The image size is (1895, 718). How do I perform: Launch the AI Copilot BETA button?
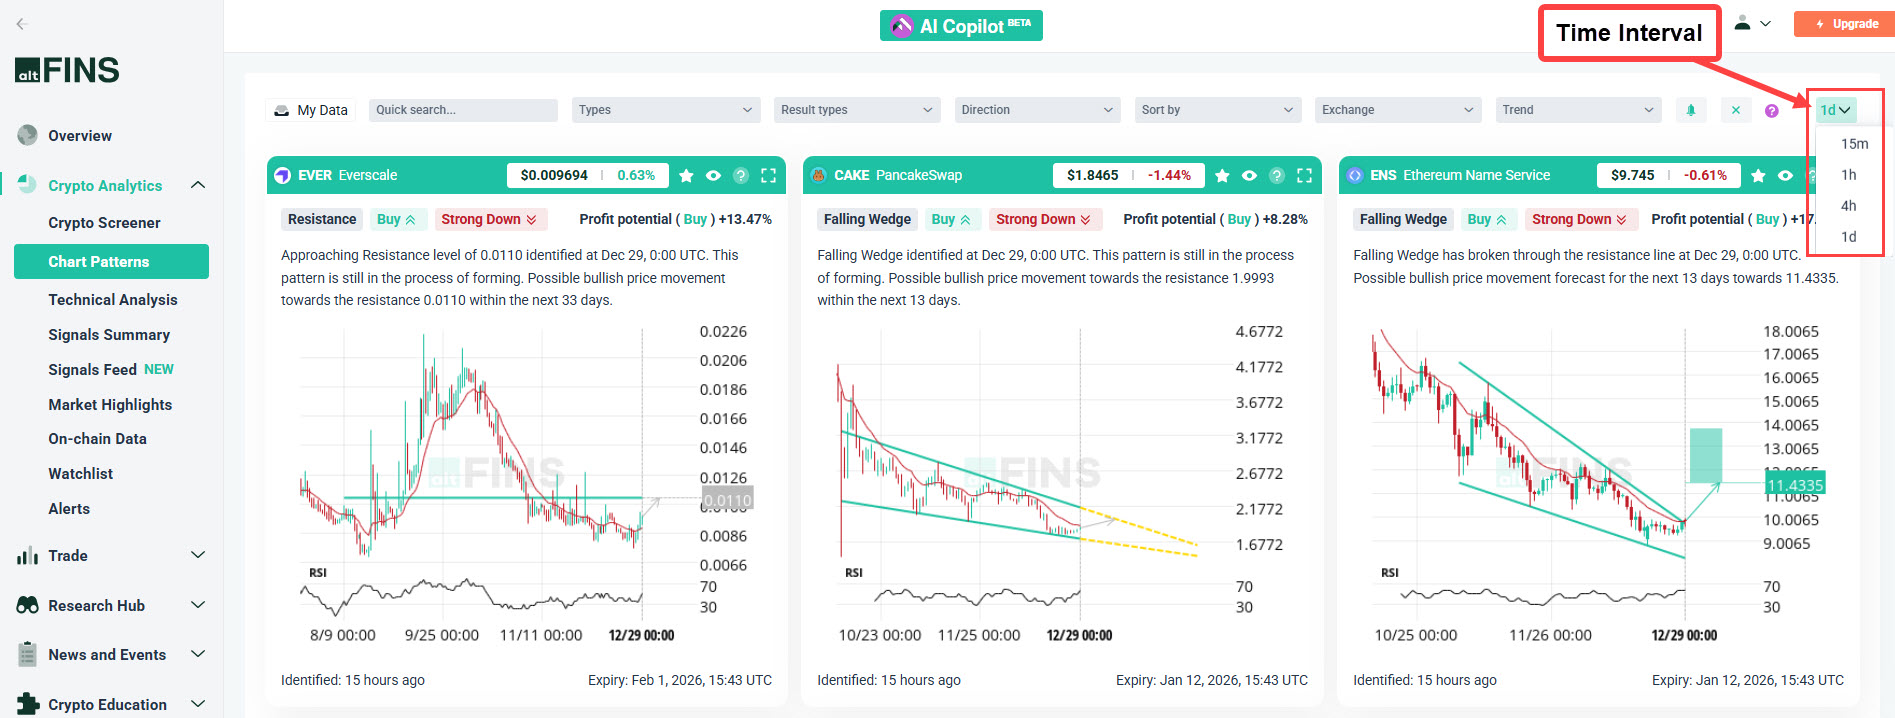point(961,26)
